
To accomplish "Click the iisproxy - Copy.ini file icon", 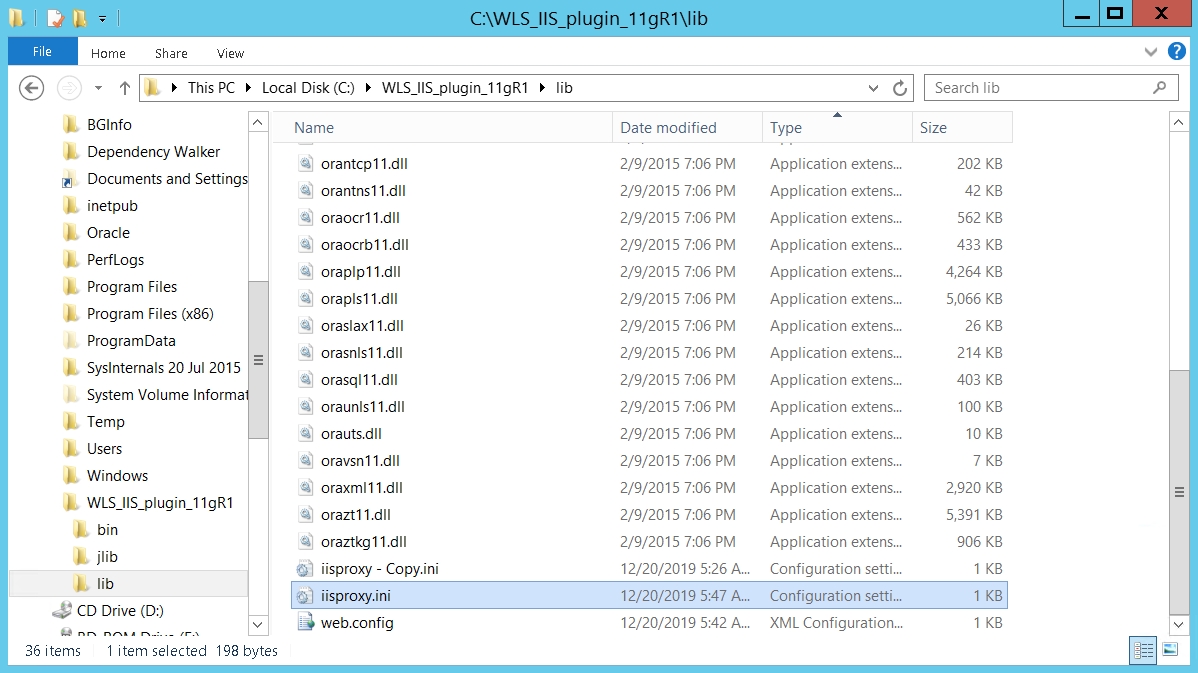I will [x=305, y=569].
